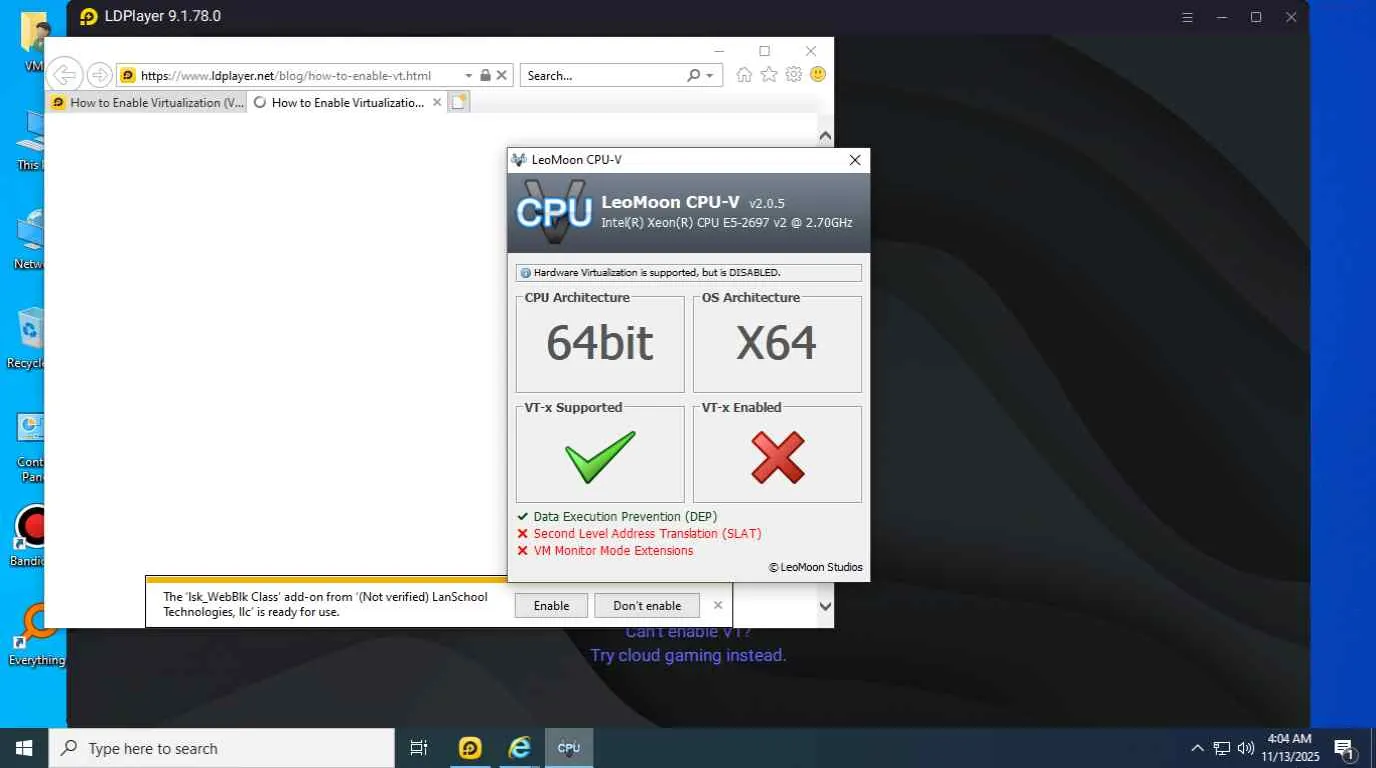The height and width of the screenshot is (768, 1376).
Task: Open a new tab in Internet Explorer
Action: 459,102
